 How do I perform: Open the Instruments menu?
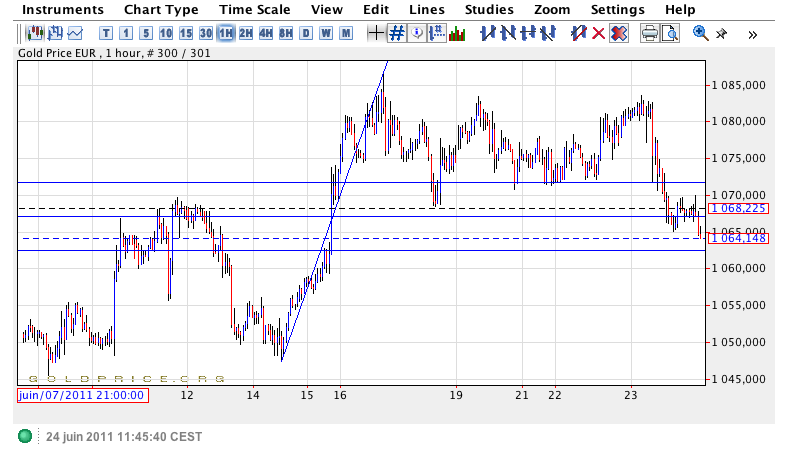62,9
